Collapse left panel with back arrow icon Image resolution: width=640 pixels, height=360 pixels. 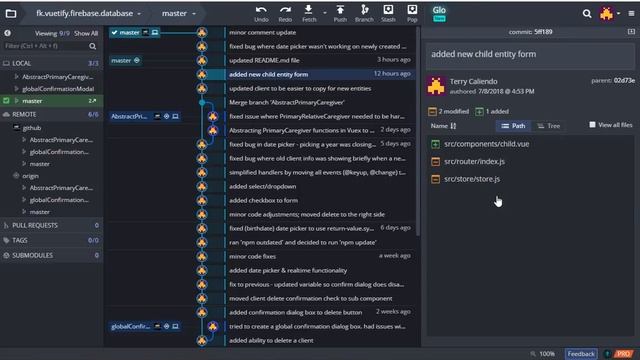click(x=7, y=33)
